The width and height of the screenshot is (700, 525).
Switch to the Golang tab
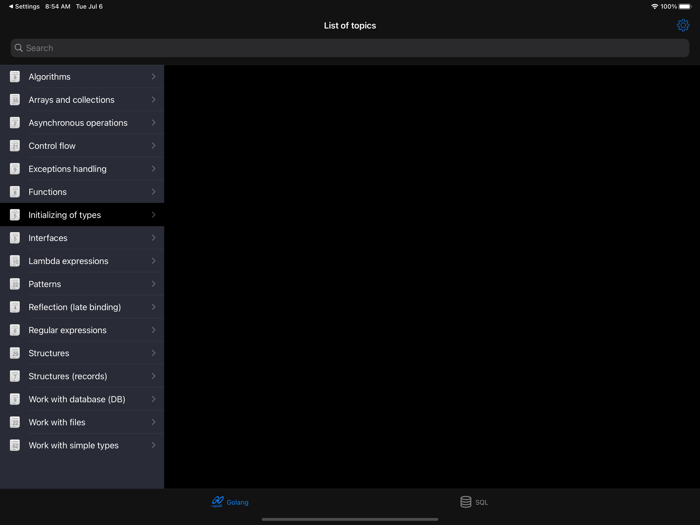[x=230, y=502]
